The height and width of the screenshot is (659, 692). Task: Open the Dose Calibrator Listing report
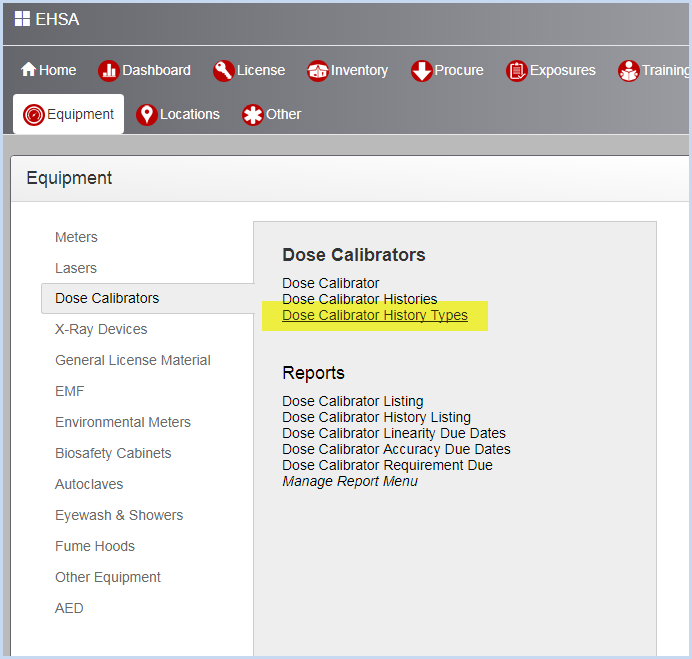click(x=353, y=401)
